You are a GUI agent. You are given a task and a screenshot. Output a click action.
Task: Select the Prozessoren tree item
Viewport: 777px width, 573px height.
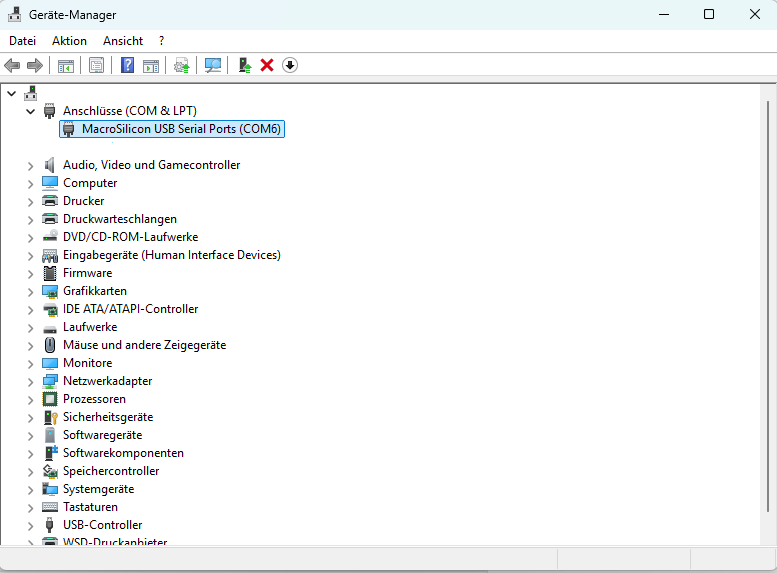94,399
